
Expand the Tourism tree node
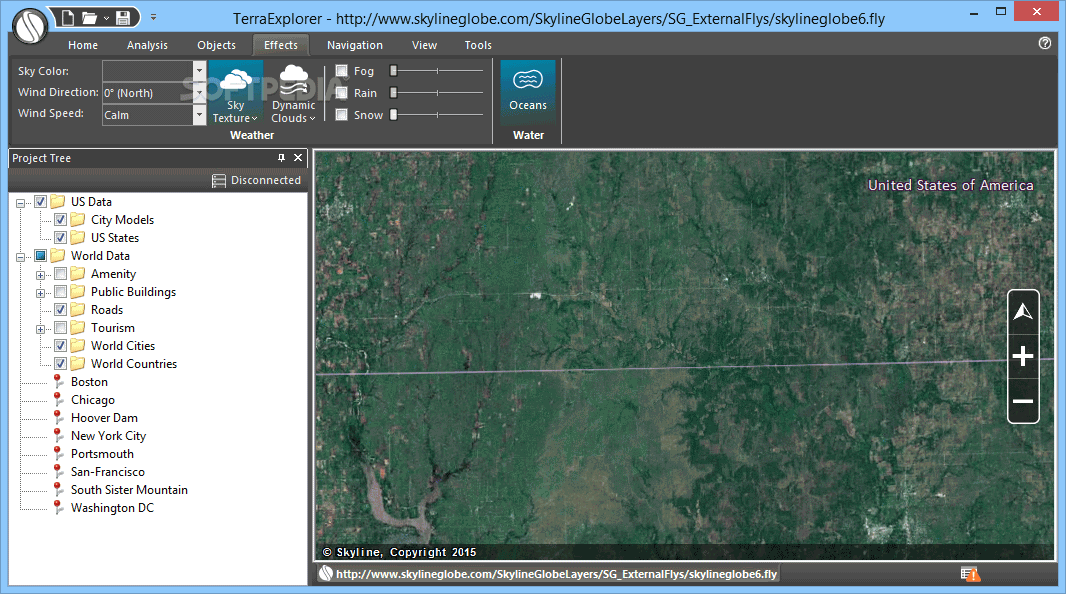pyautogui.click(x=41, y=329)
